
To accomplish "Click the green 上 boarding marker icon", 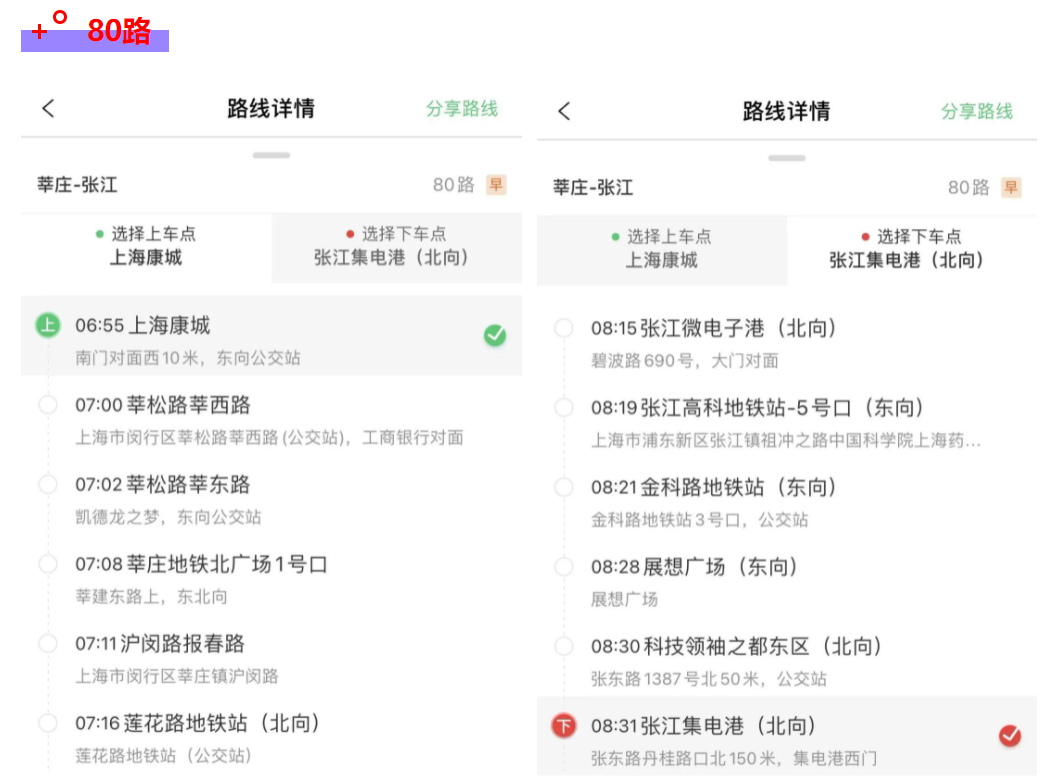I will (x=48, y=325).
